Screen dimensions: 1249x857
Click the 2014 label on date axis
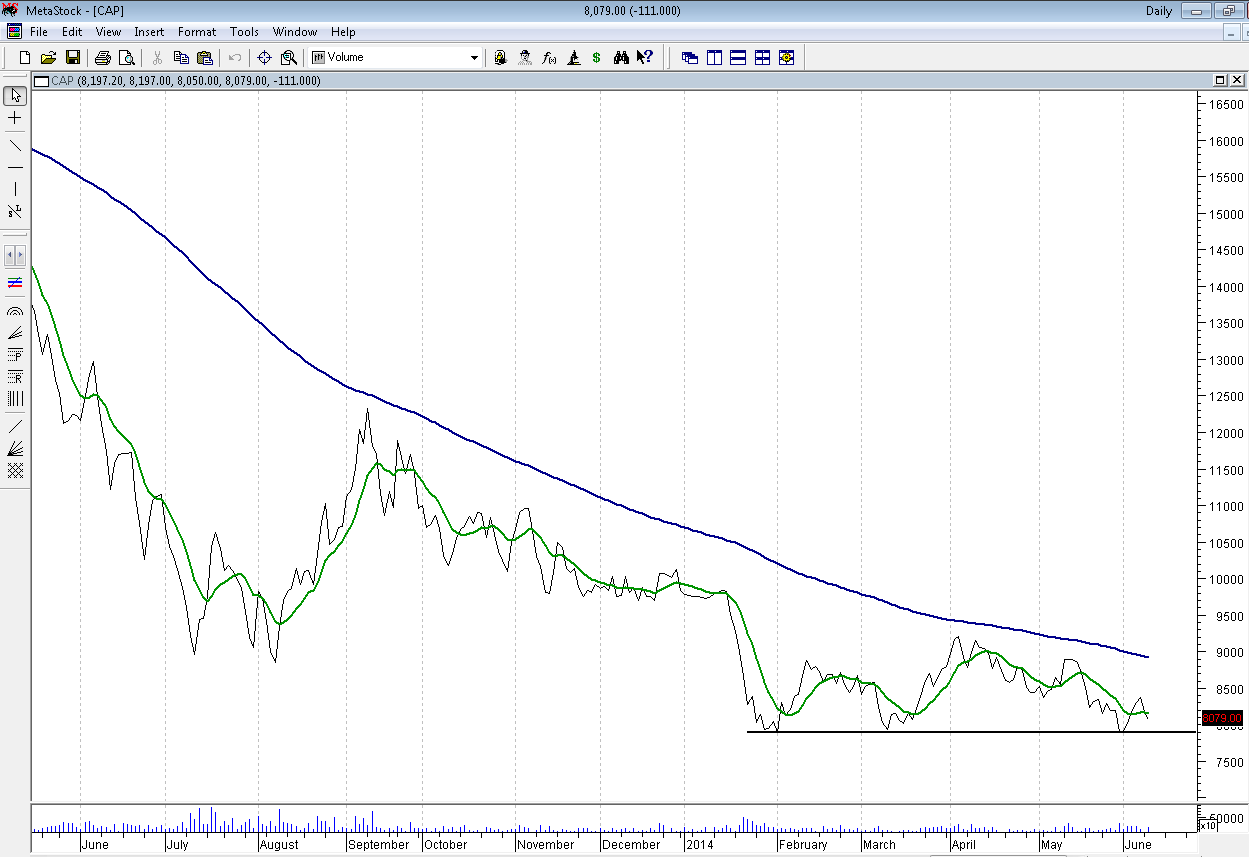(x=700, y=845)
